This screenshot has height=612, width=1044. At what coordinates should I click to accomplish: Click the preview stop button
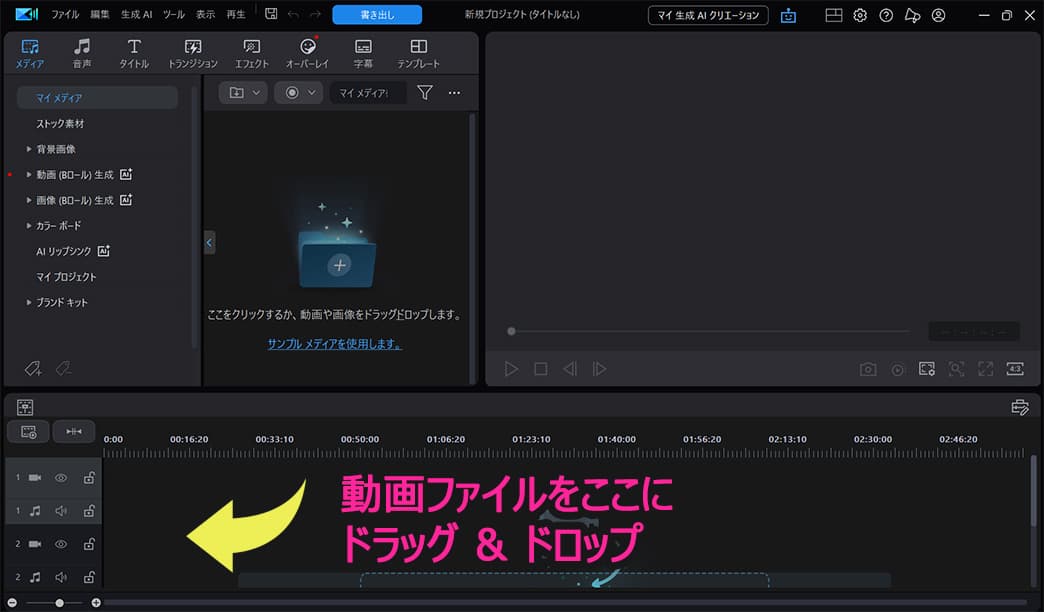click(x=541, y=368)
